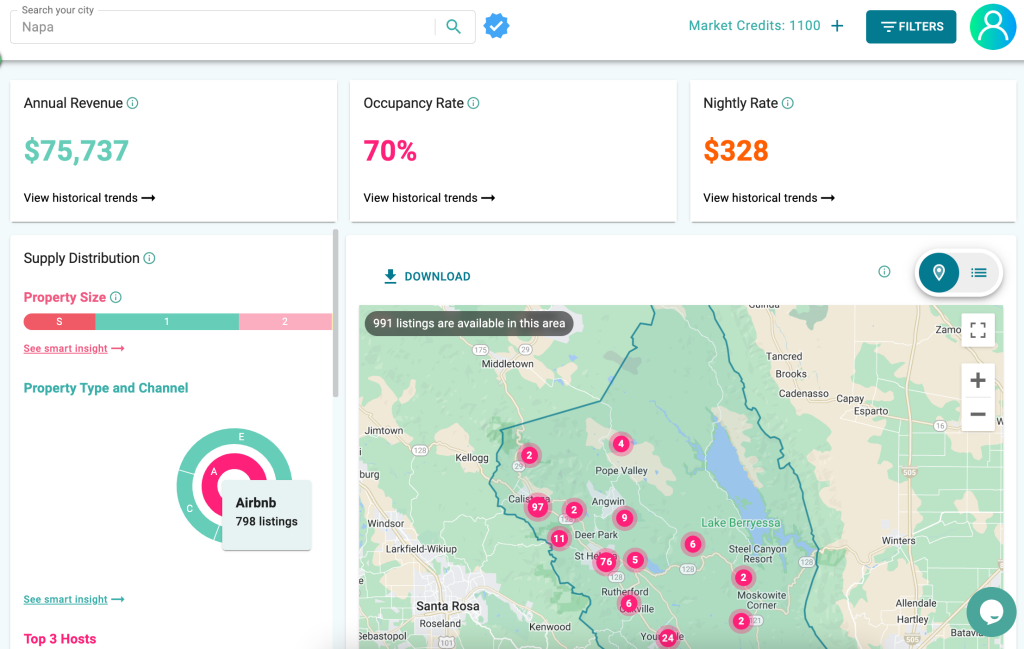
Task: Open the chat support bubble
Action: pyautogui.click(x=991, y=612)
